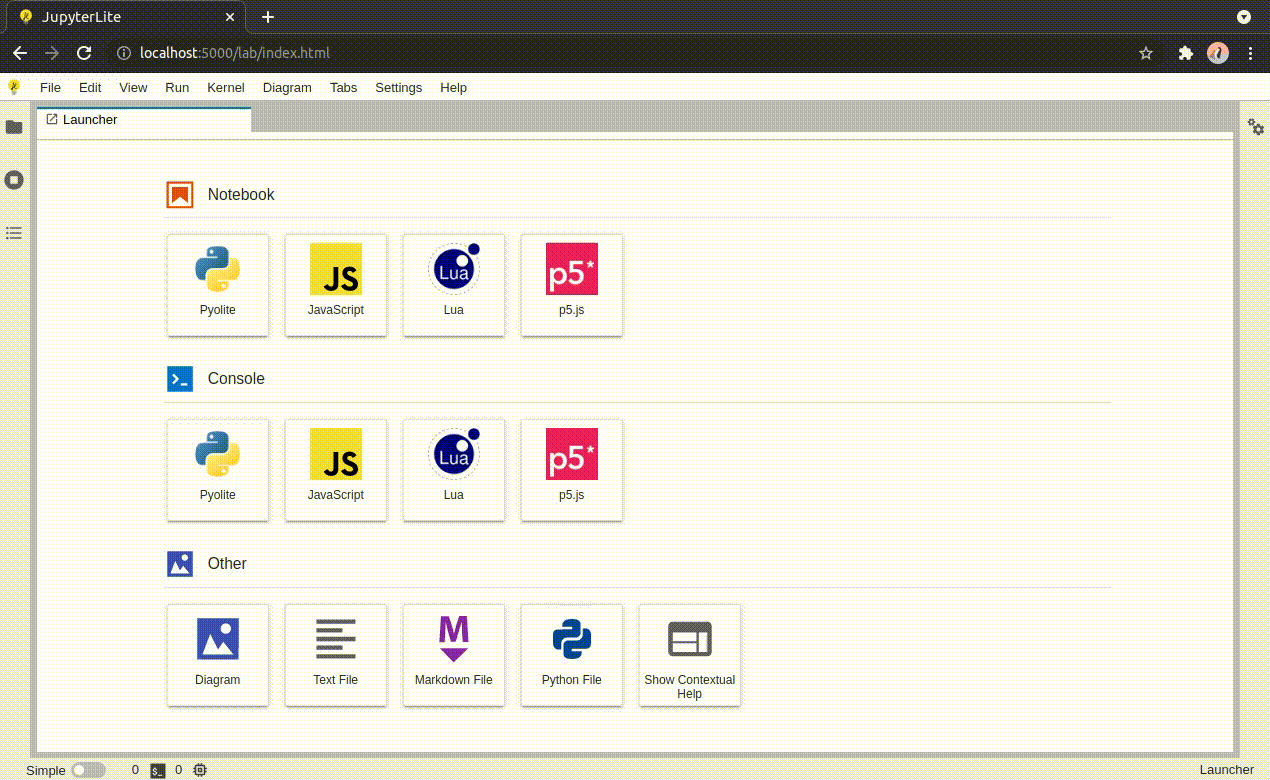The image size is (1270, 780).
Task: Open the Run menu
Action: click(177, 88)
